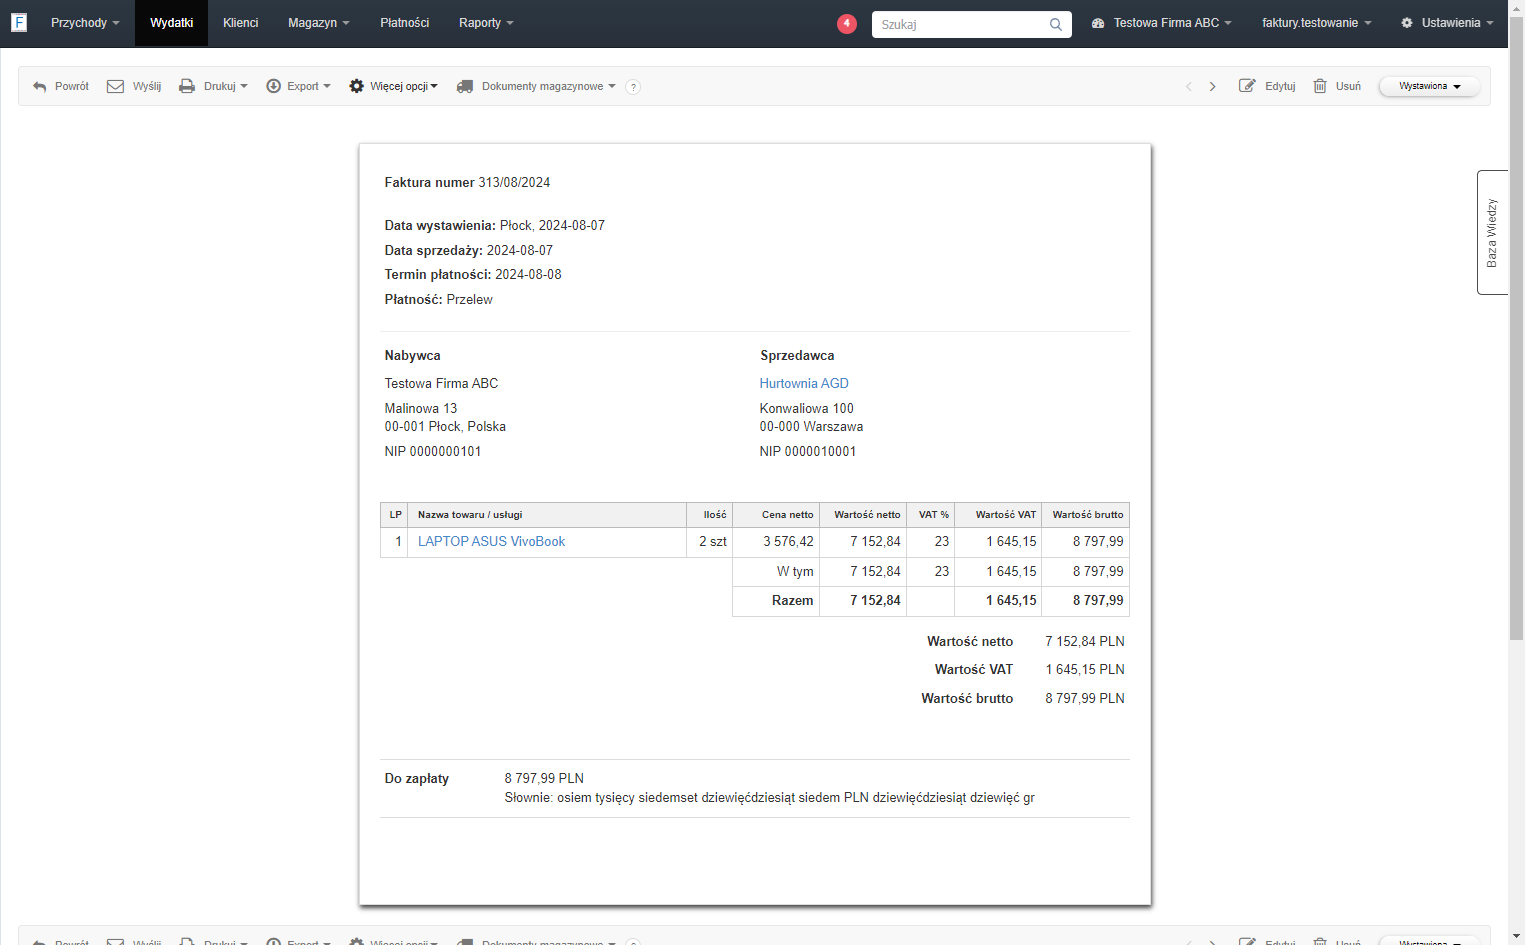Select the Wydatki tab
Viewport: 1525px width, 945px height.
click(171, 23)
